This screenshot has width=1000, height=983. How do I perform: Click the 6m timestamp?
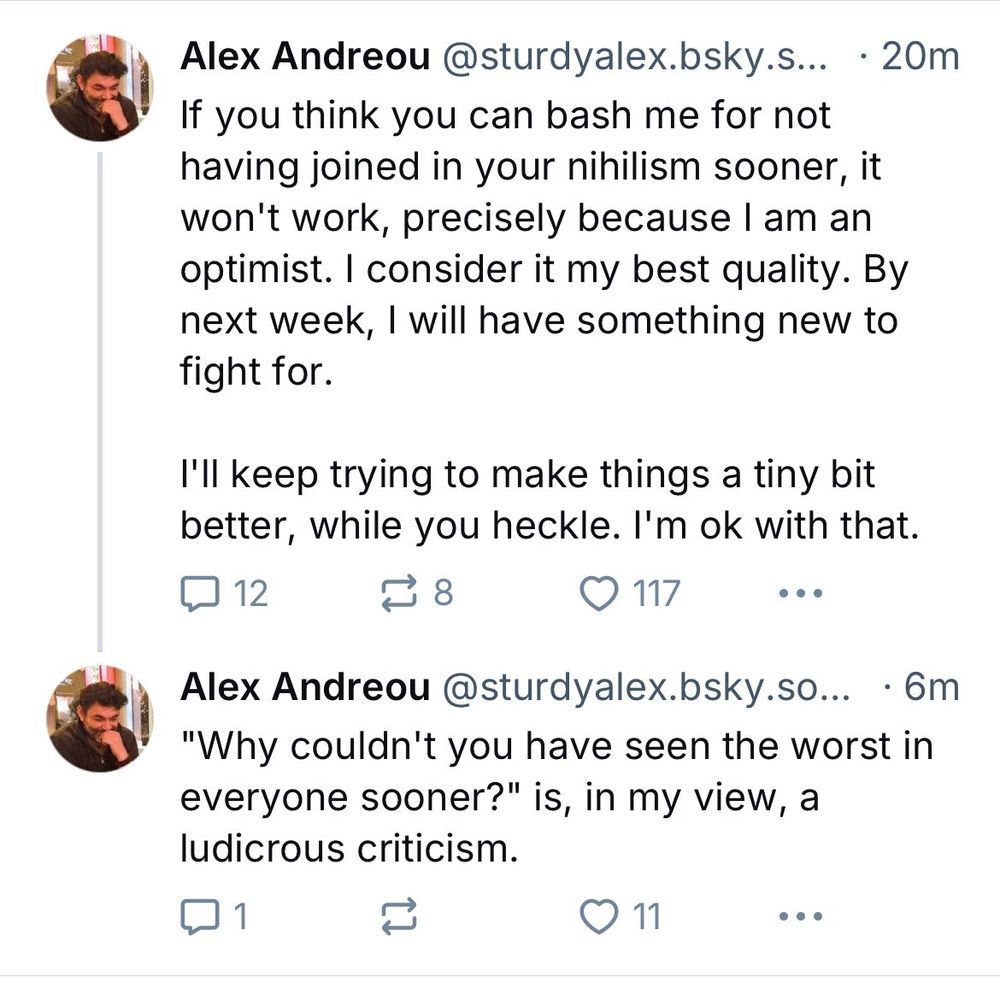(x=930, y=687)
